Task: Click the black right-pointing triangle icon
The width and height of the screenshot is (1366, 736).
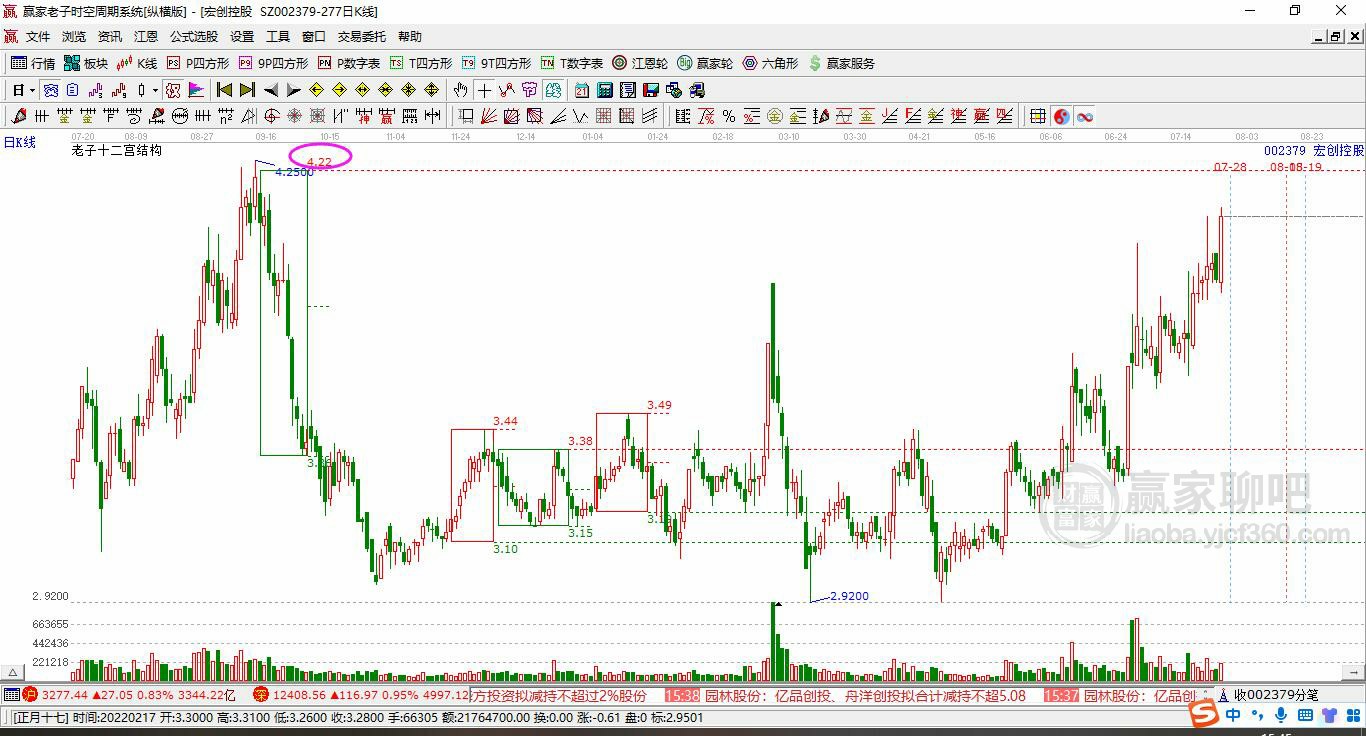Action: tap(294, 90)
